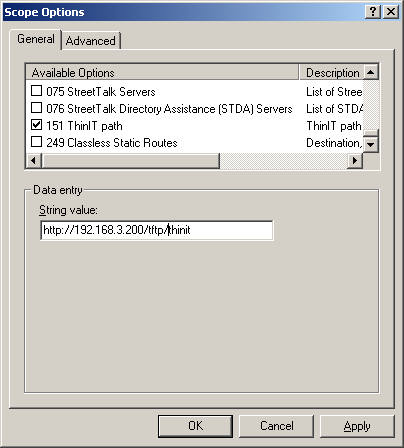Click the Available Options column header
This screenshot has width=404, height=448.
[162, 72]
